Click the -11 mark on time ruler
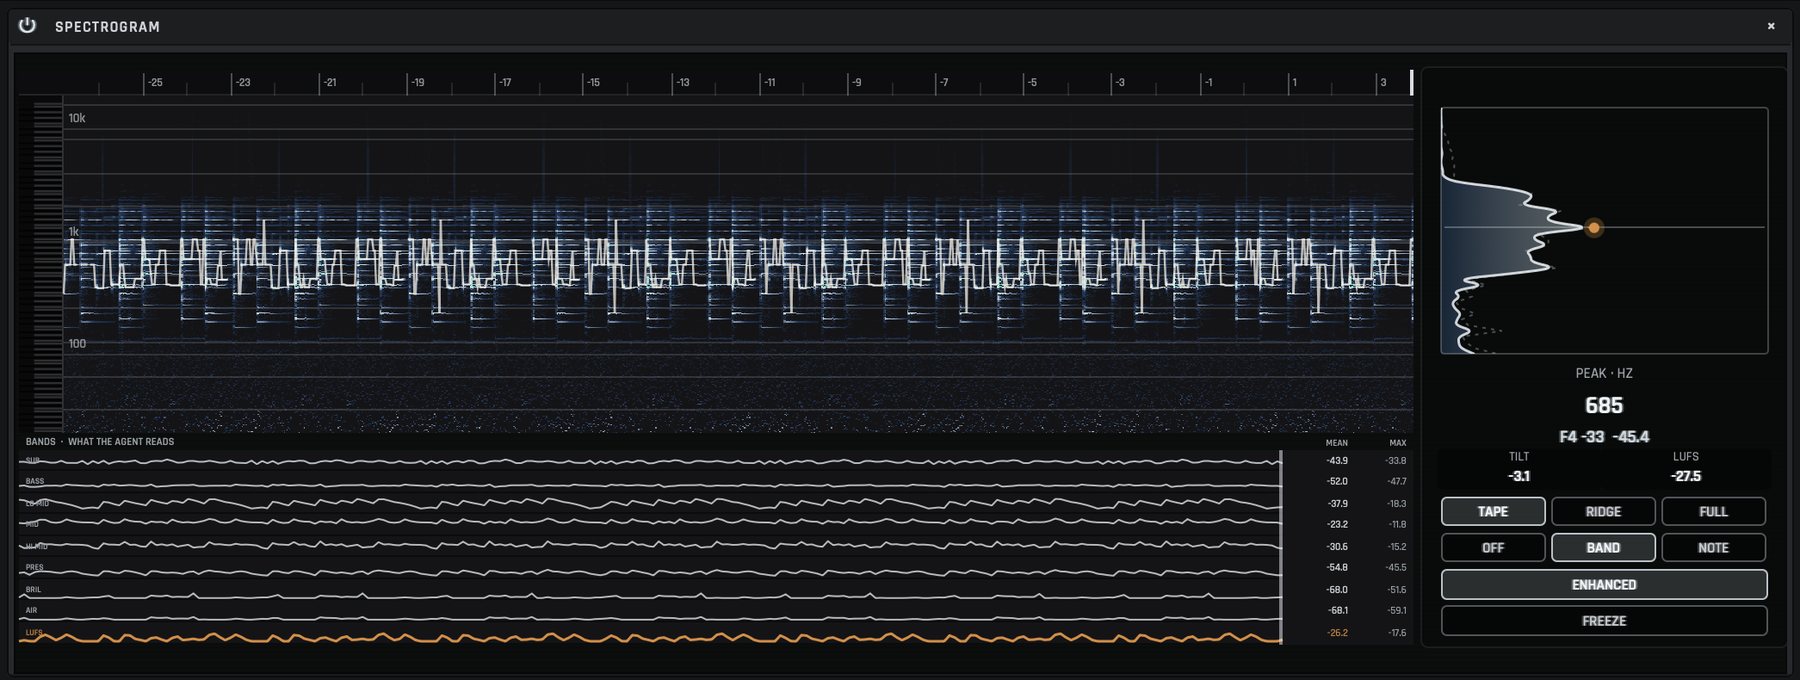This screenshot has height=680, width=1800. tap(769, 82)
